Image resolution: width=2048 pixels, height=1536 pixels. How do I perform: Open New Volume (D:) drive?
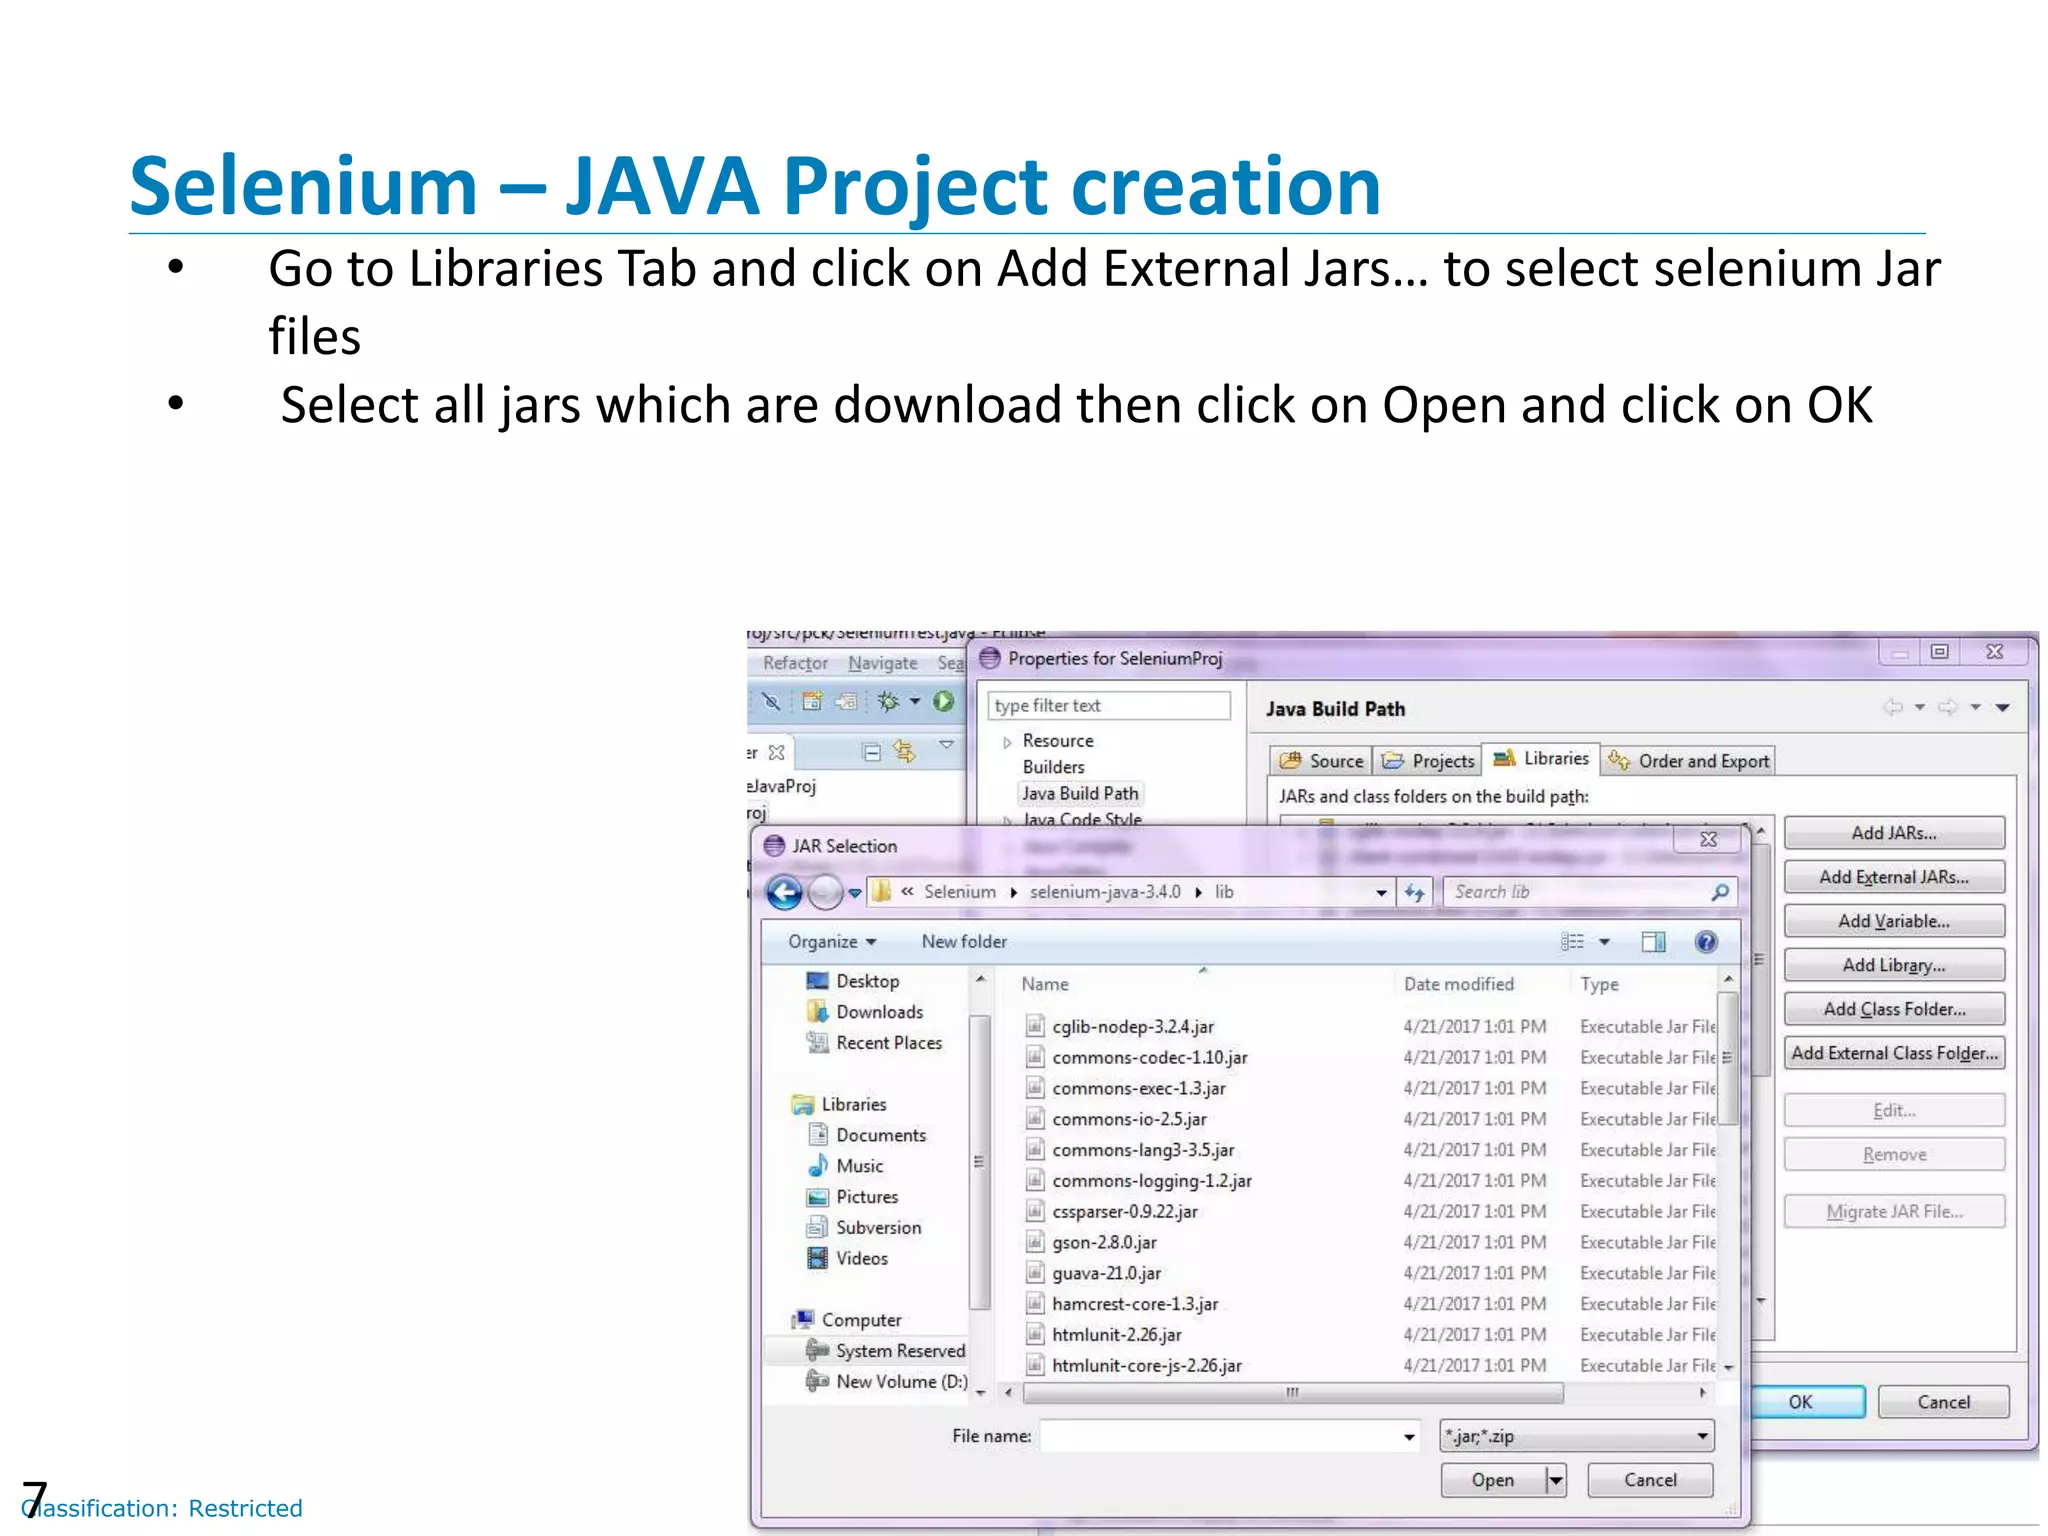[x=887, y=1382]
